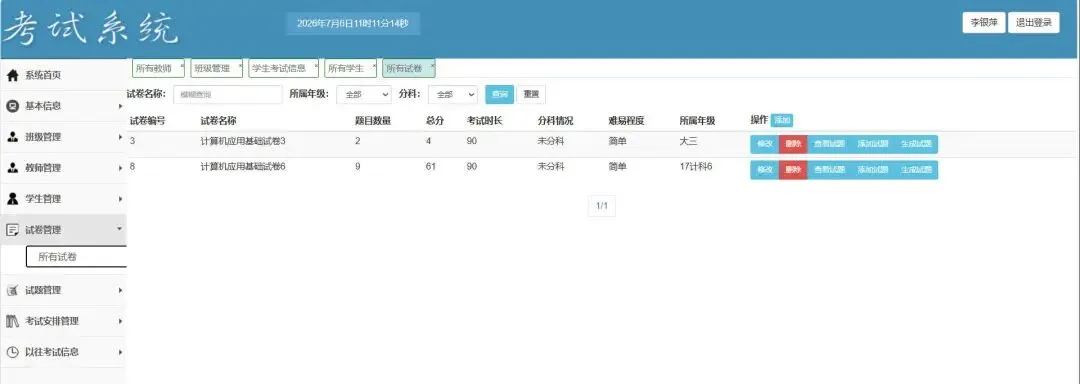
Task: Click the 试题管理 icon in sidebar
Action: (12, 290)
